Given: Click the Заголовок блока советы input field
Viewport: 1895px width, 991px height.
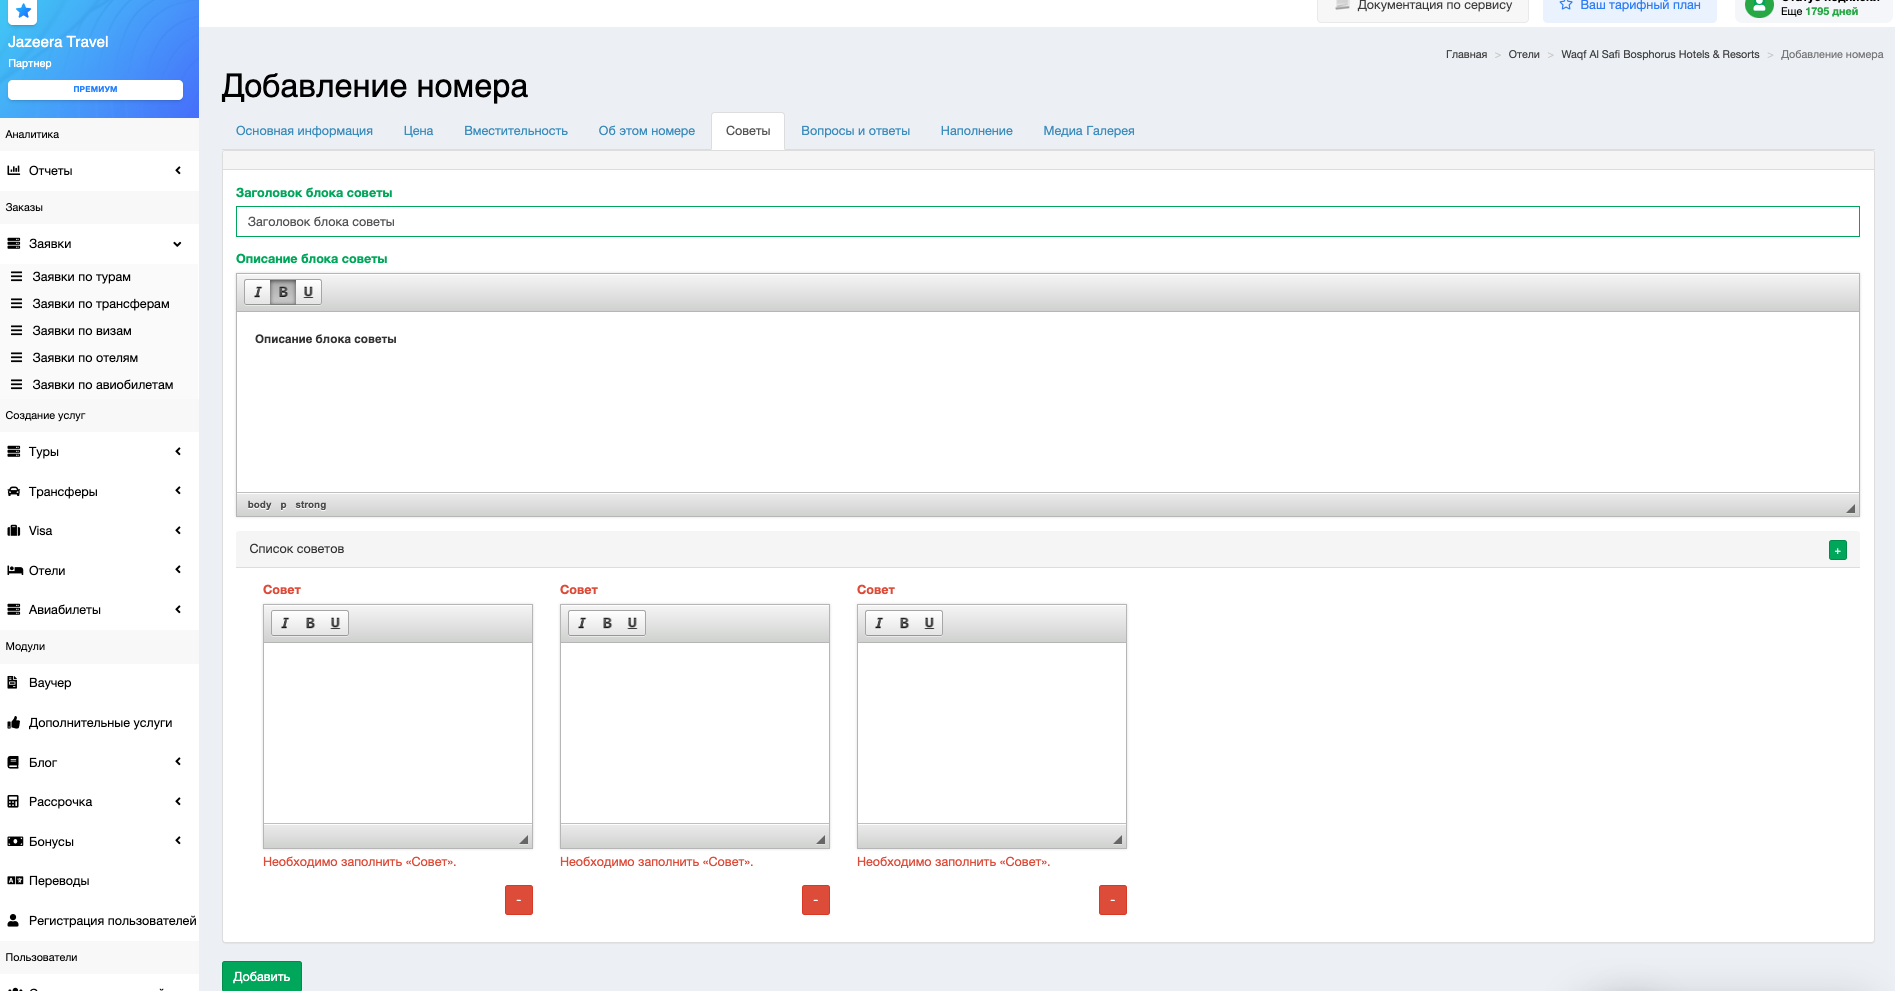Looking at the screenshot, I should 1047,222.
